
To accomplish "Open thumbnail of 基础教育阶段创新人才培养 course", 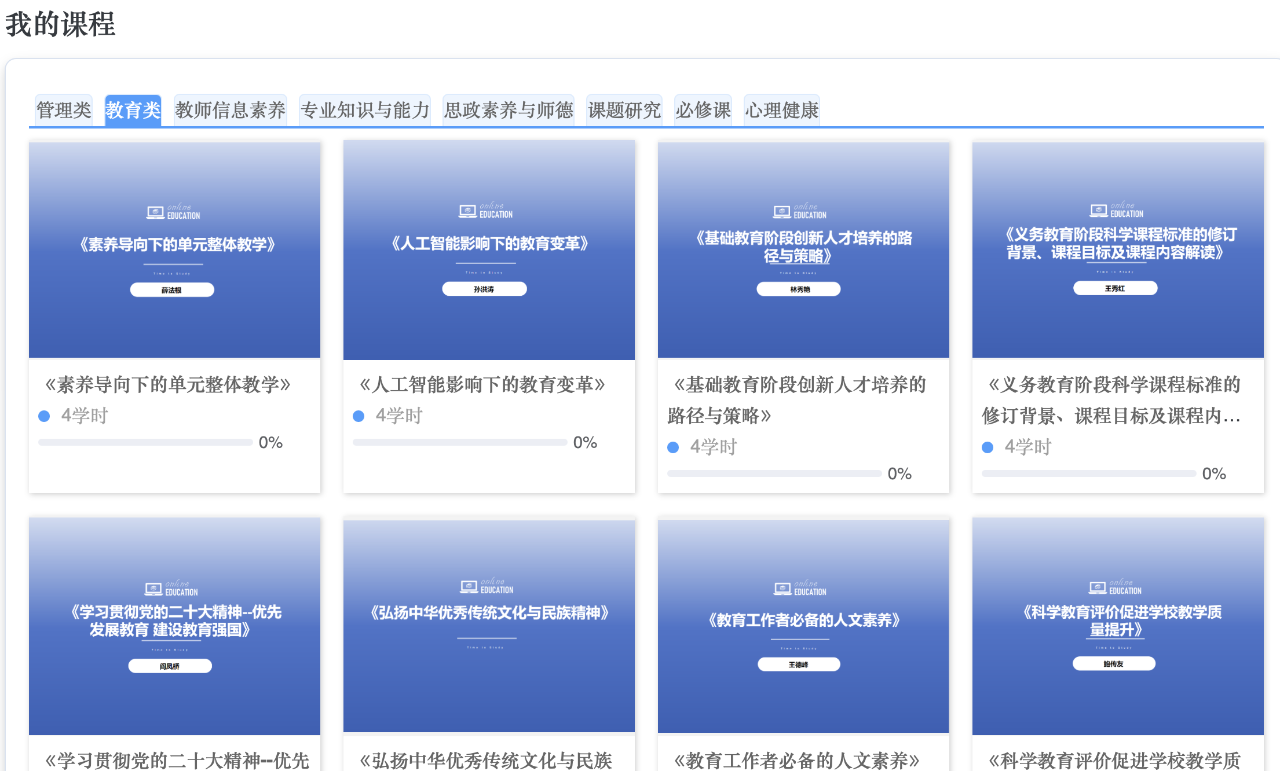I will pos(803,250).
